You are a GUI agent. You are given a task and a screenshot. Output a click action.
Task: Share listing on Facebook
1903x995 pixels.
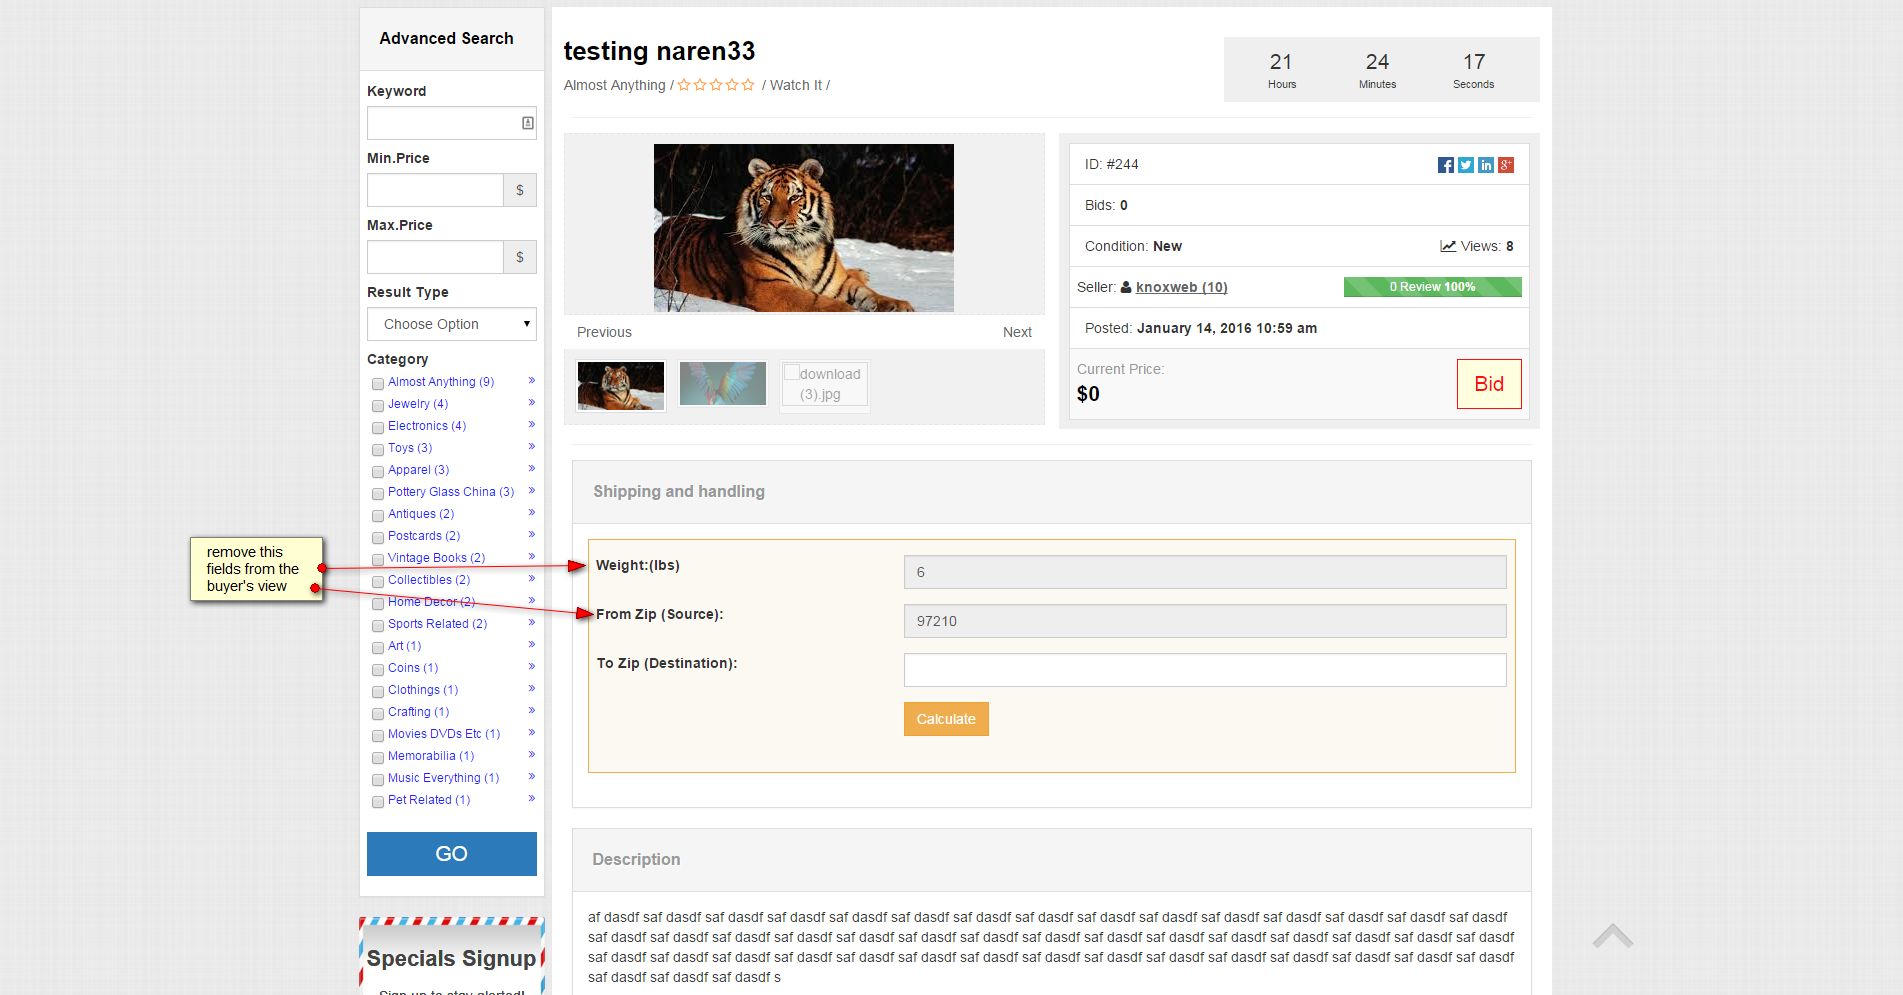[x=1445, y=165]
